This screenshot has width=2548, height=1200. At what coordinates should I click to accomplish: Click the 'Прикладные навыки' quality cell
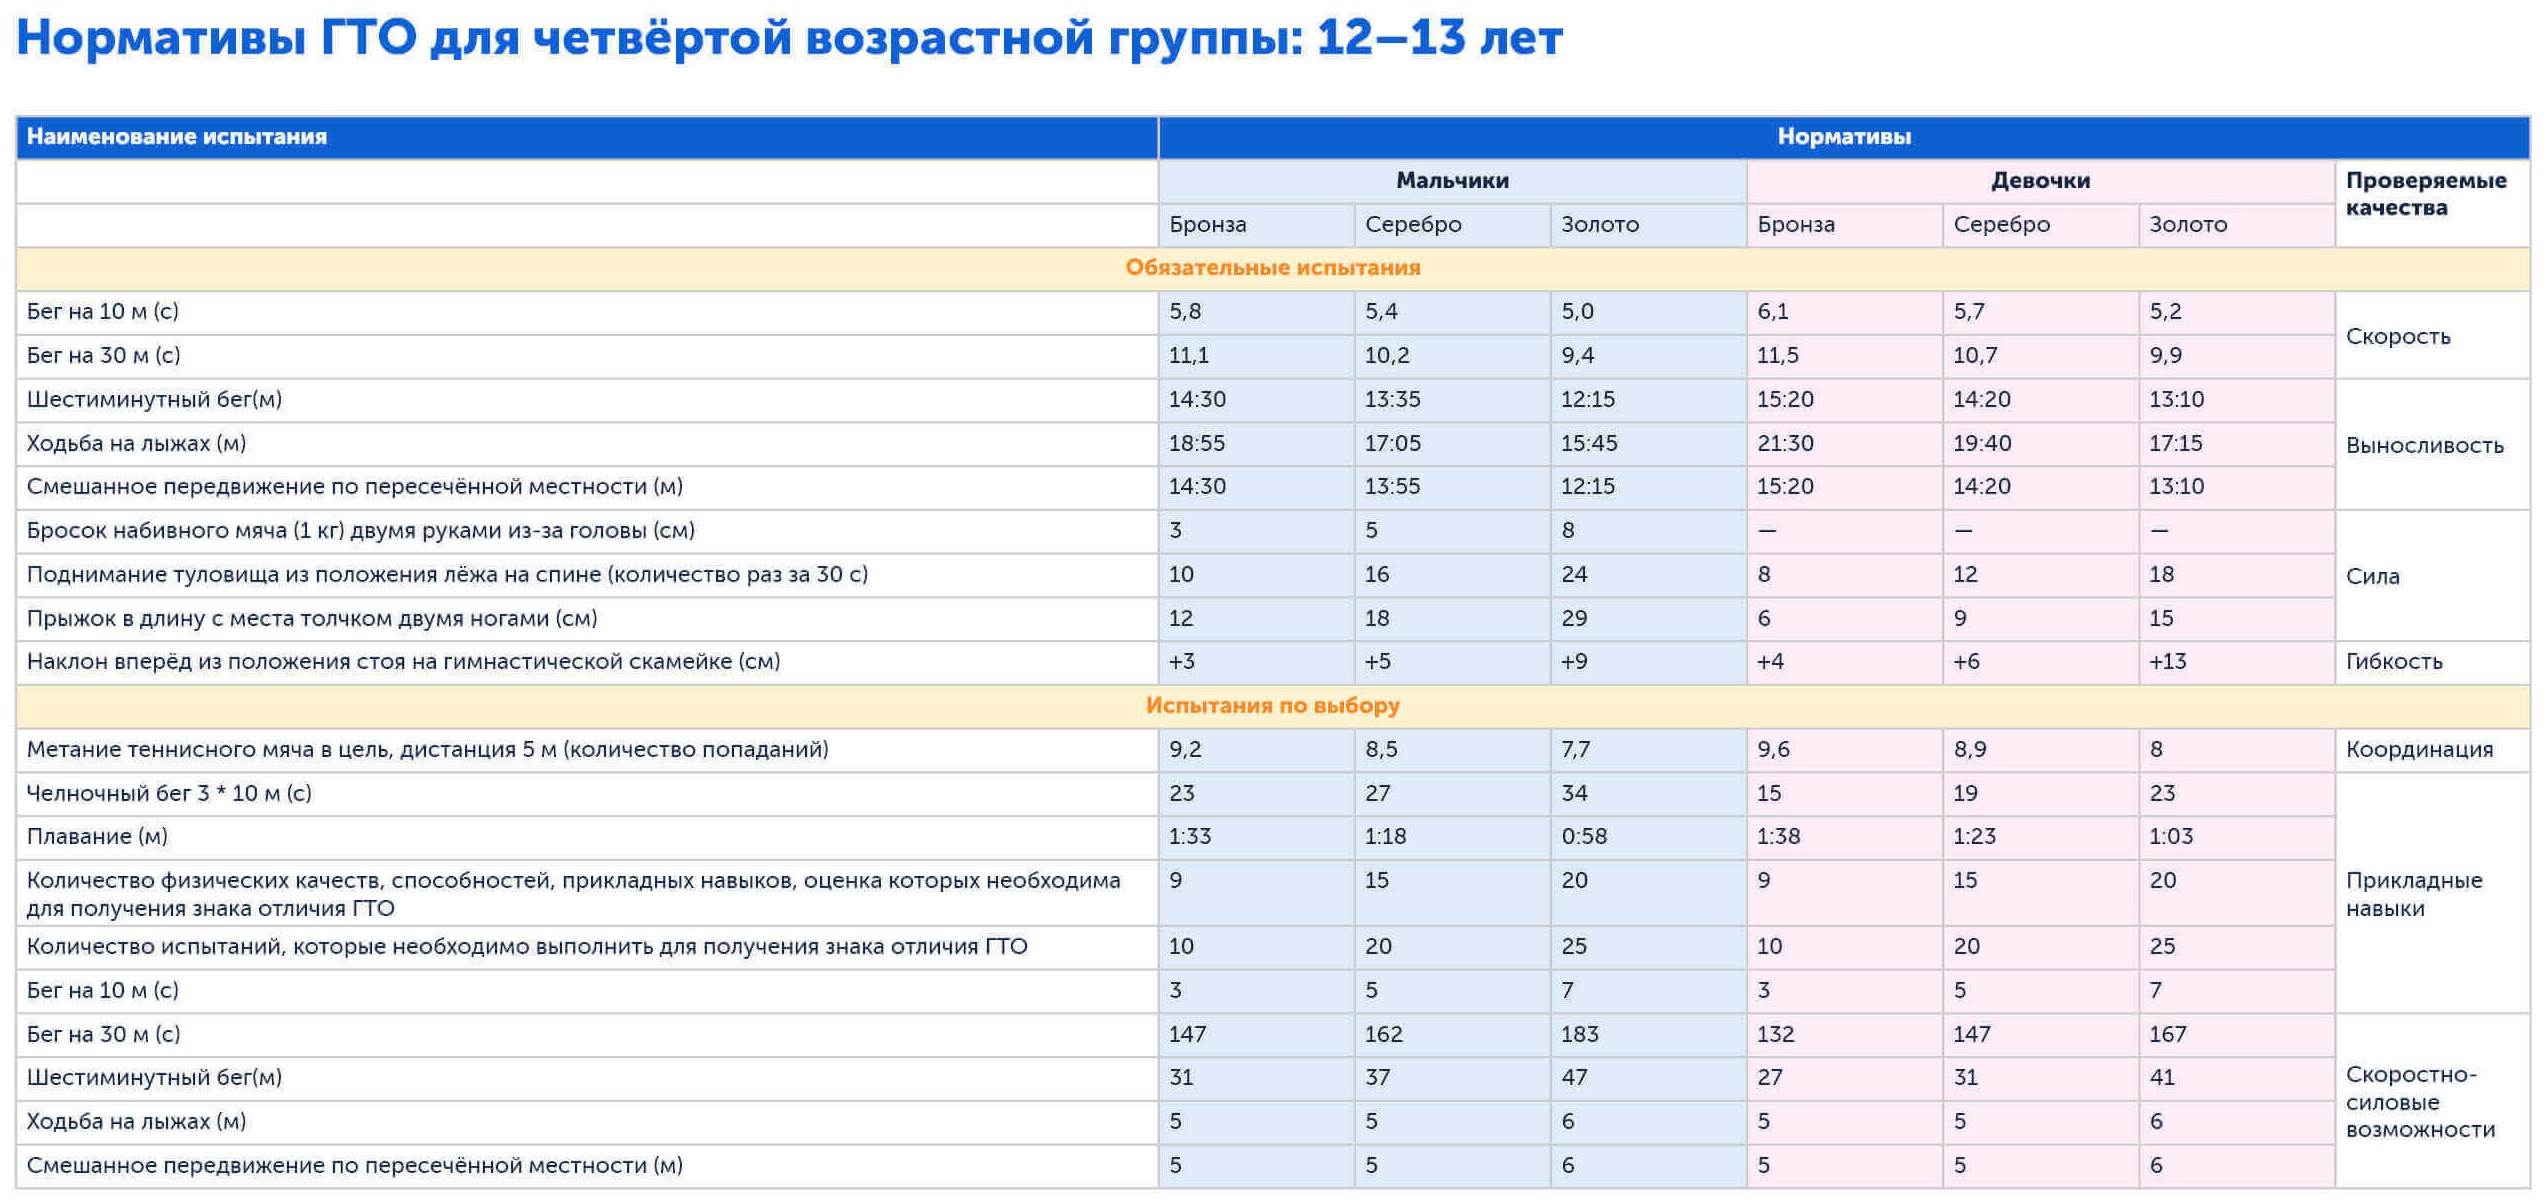(2413, 895)
